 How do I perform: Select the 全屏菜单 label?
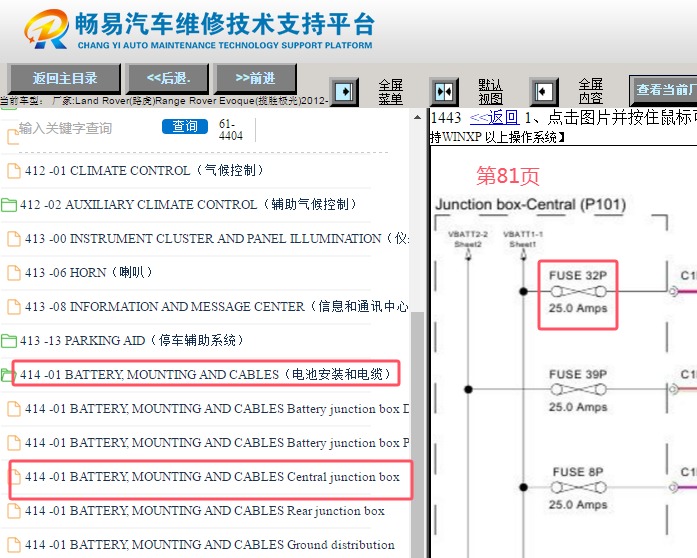pyautogui.click(x=391, y=92)
